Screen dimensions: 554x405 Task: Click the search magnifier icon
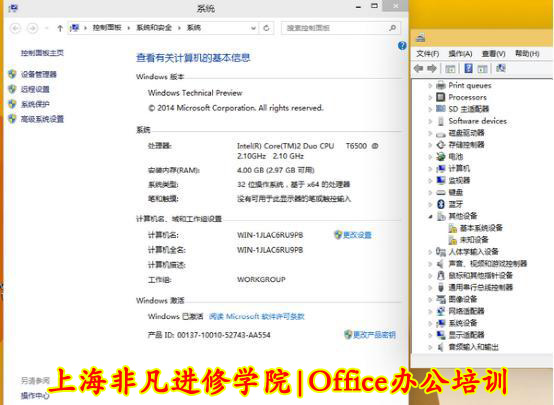393,28
